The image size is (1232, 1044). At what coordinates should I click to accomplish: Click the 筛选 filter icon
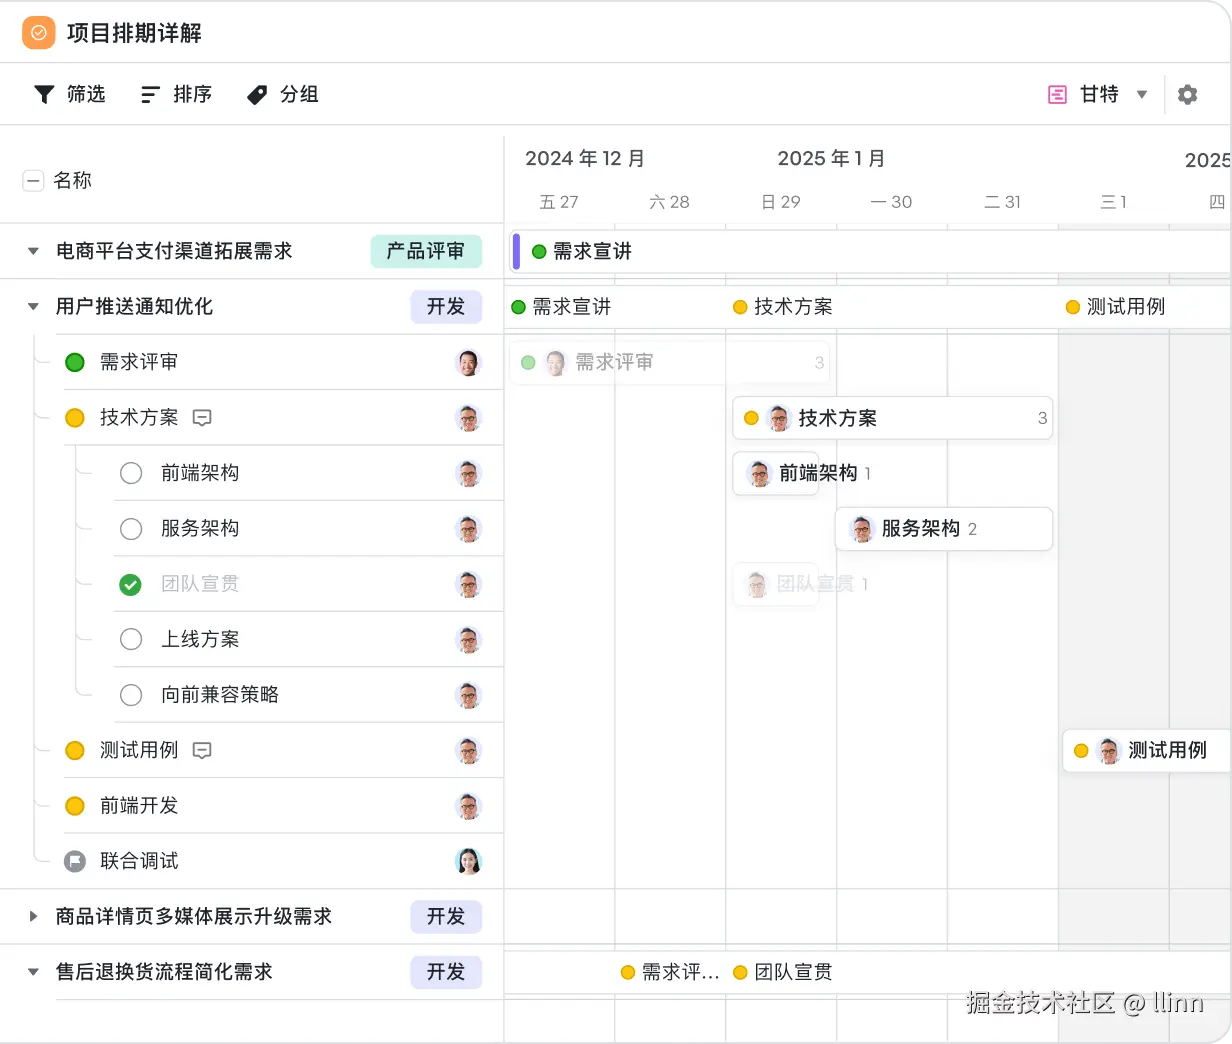(44, 94)
